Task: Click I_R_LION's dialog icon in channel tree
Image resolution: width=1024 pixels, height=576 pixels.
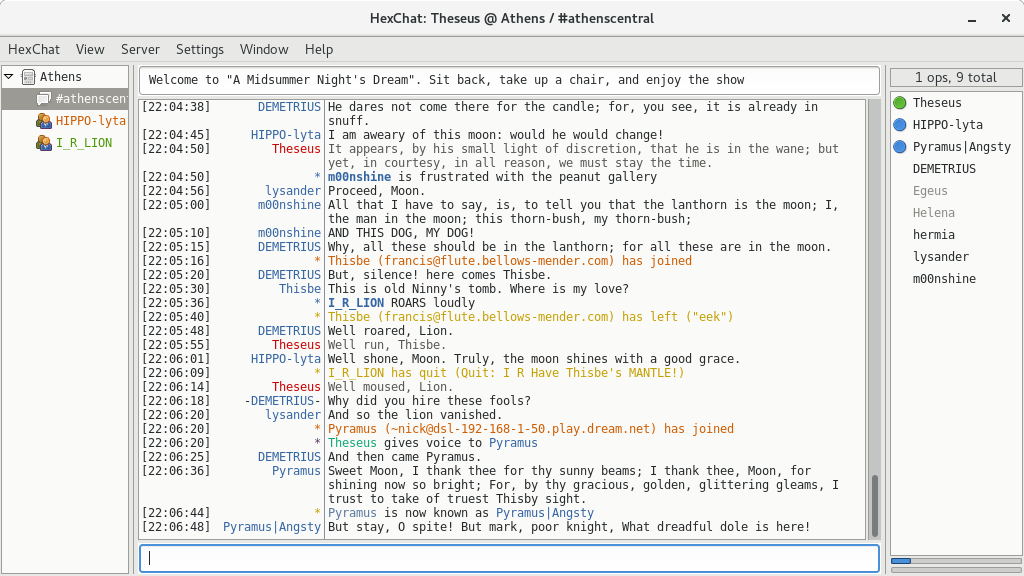Action: click(44, 143)
